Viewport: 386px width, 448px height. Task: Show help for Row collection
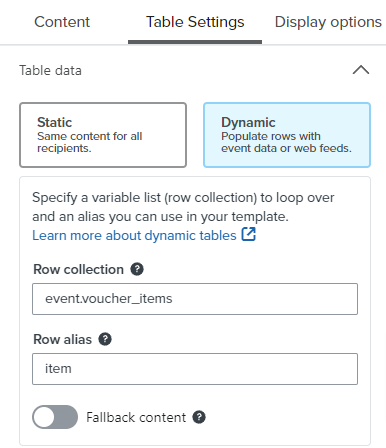[137, 269]
